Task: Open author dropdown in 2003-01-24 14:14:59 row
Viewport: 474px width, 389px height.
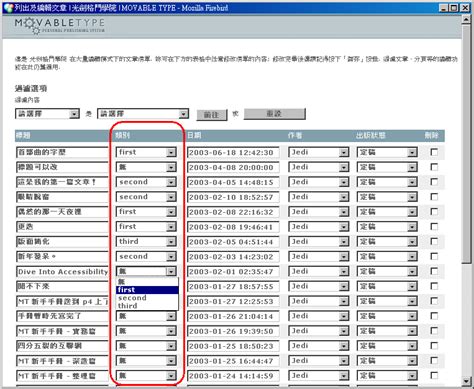Action: coord(319,375)
